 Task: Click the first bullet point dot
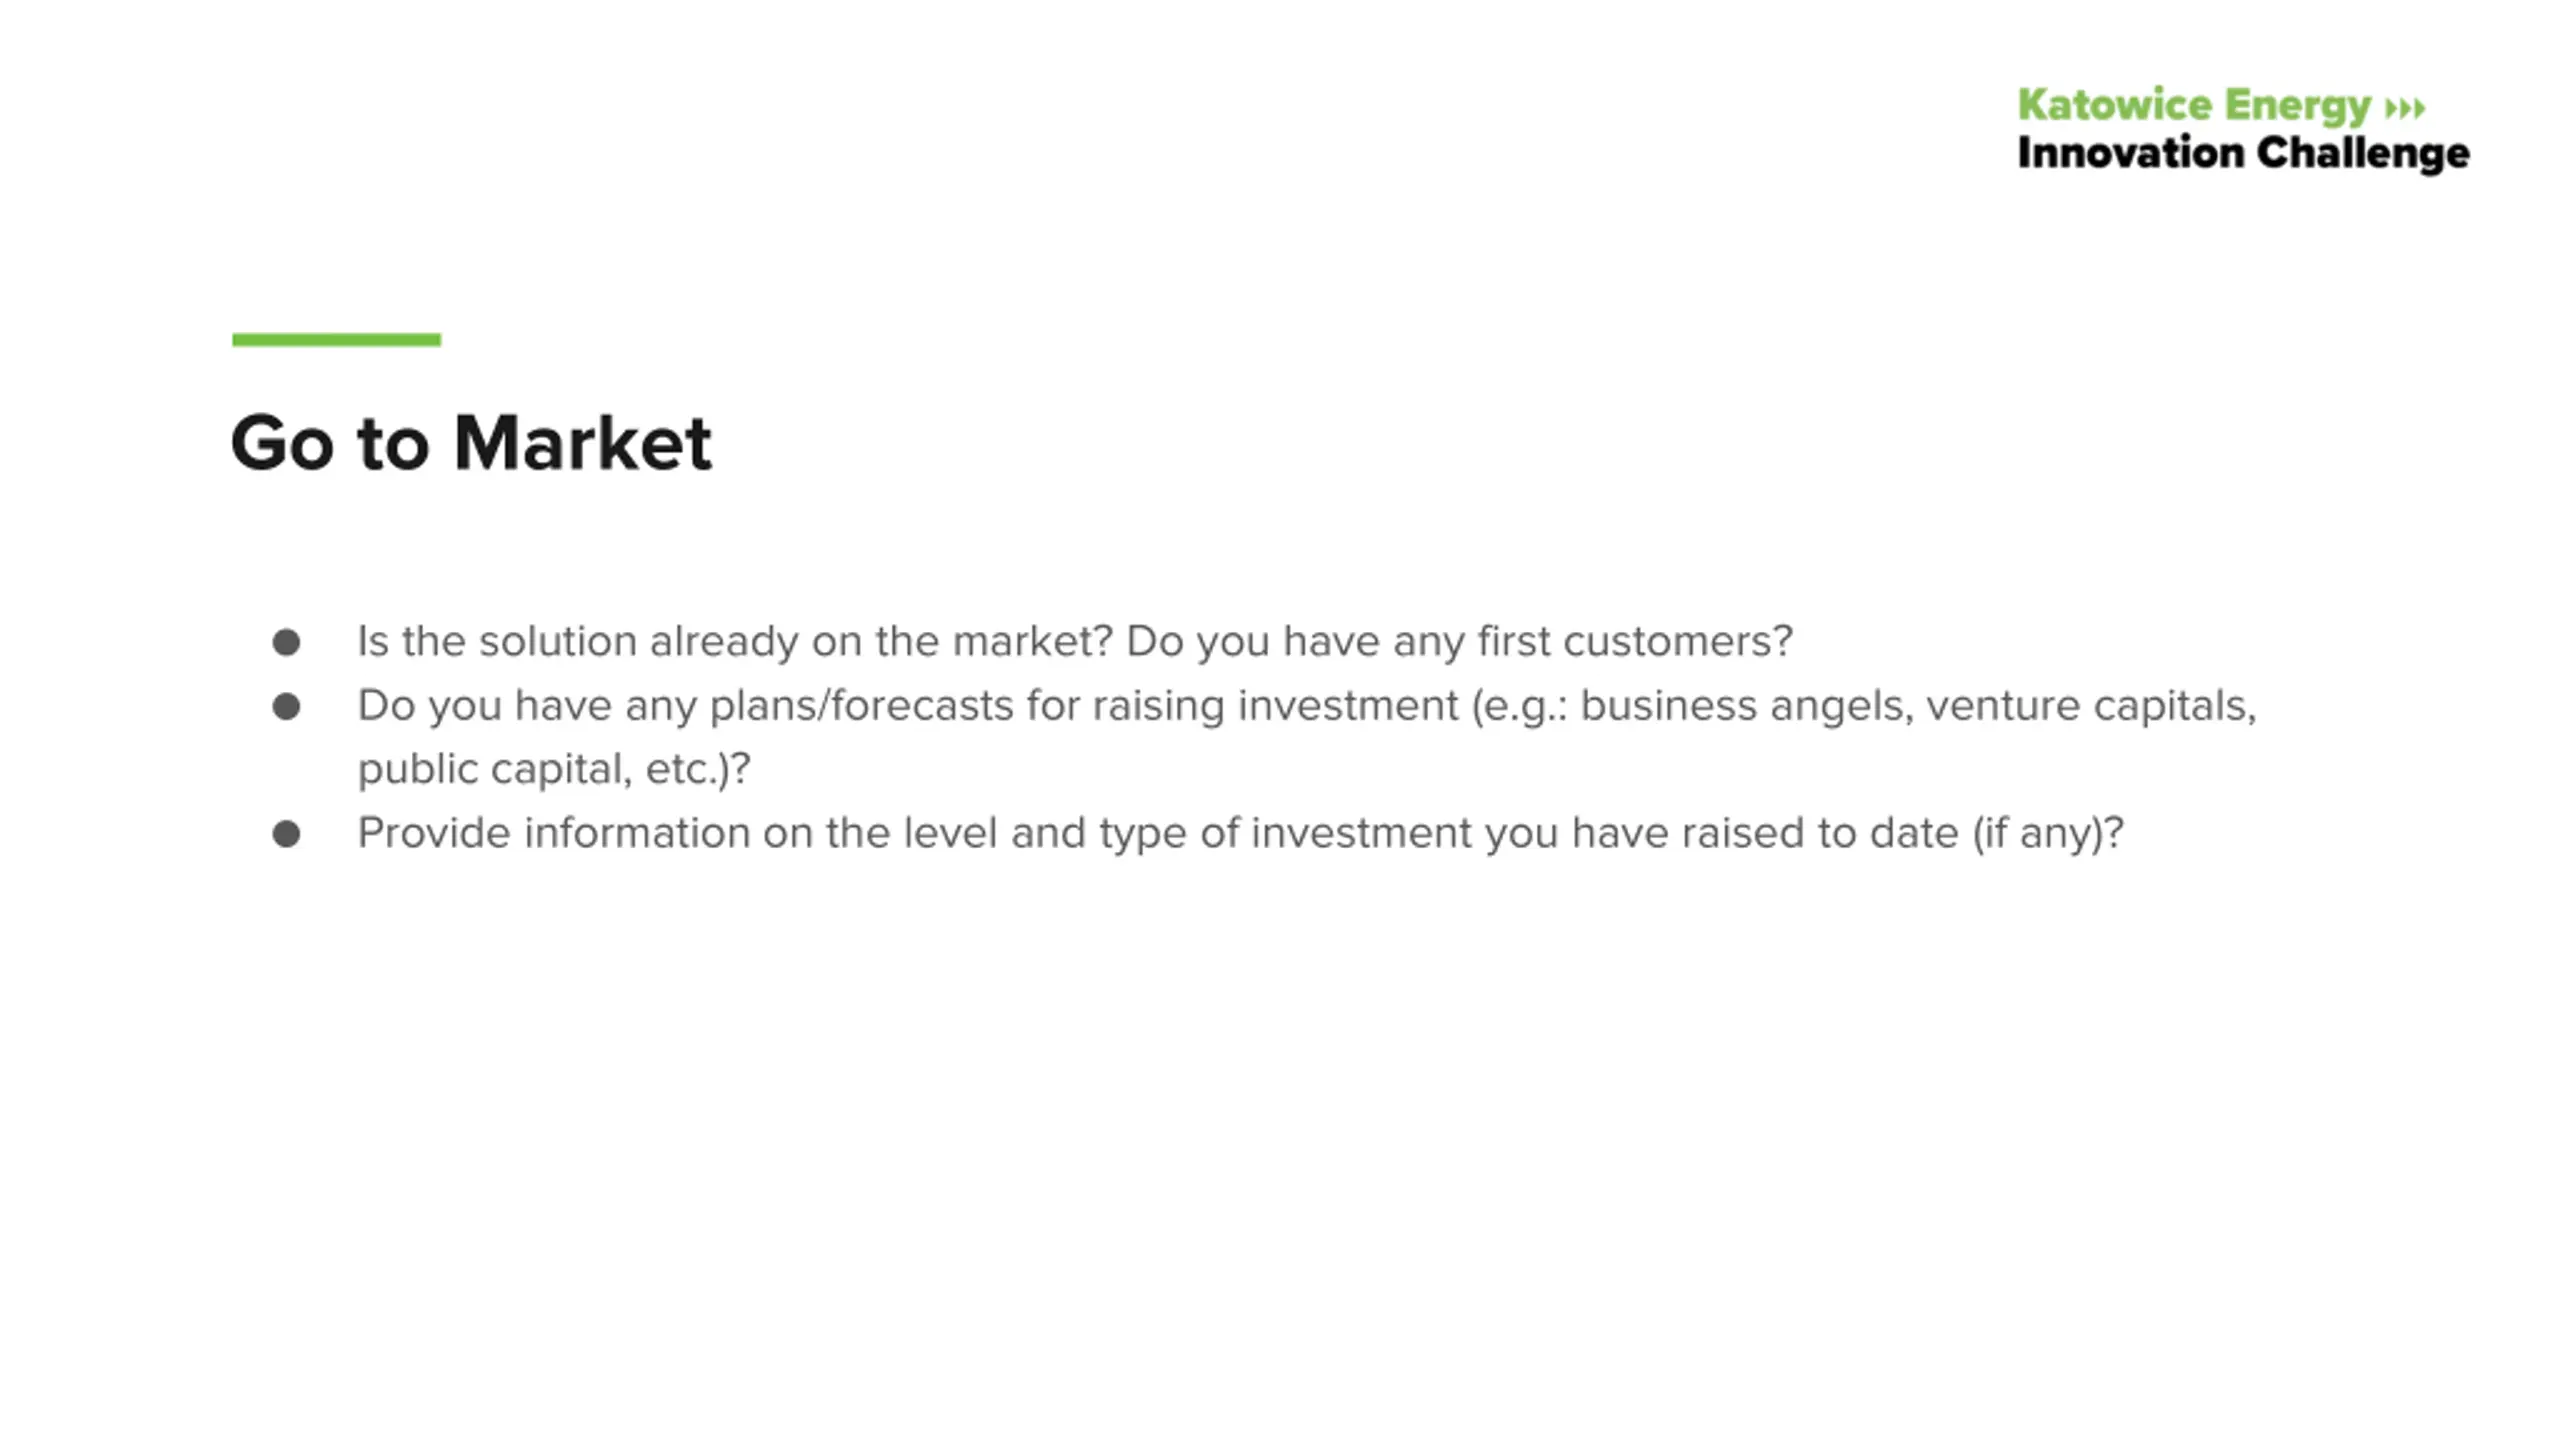click(x=286, y=642)
